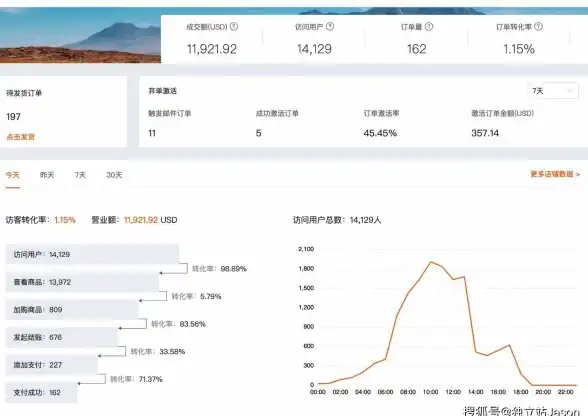This screenshot has width=588, height=416.
Task: Click the 待发货订单 heading
Action: [24, 93]
